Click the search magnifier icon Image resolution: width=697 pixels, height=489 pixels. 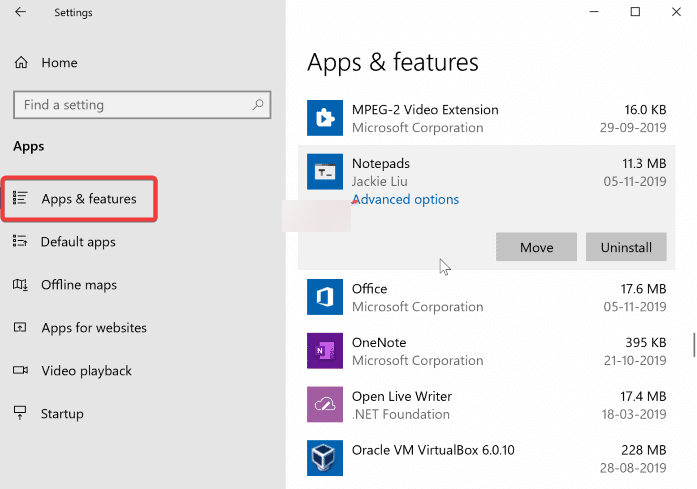point(258,105)
